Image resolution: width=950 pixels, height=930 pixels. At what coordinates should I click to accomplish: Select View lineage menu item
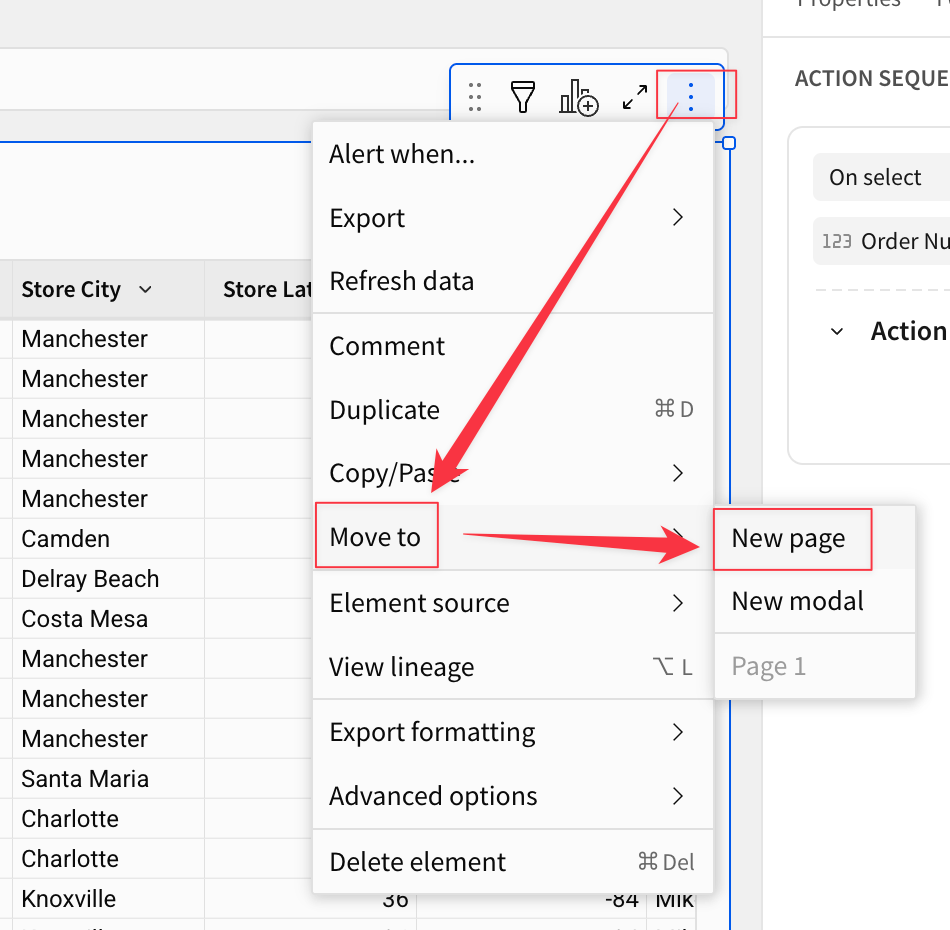[x=513, y=667]
